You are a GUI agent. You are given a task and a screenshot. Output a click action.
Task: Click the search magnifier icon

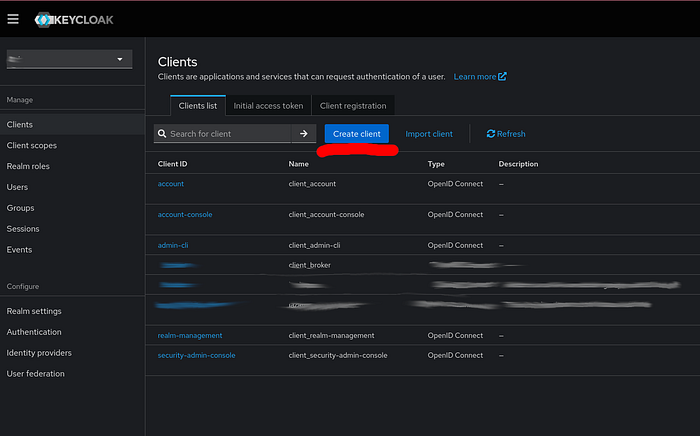(x=162, y=133)
